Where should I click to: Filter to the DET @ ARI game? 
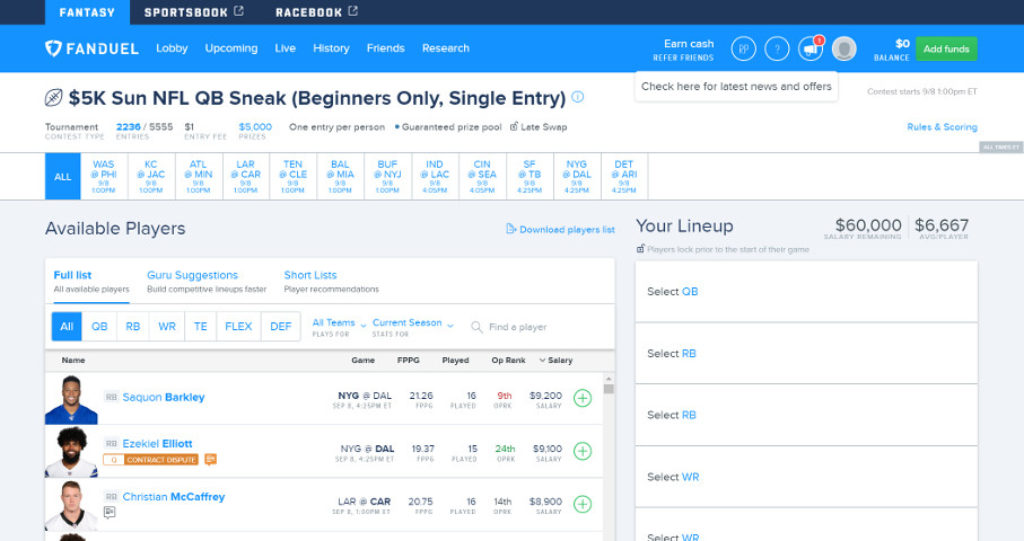(624, 176)
